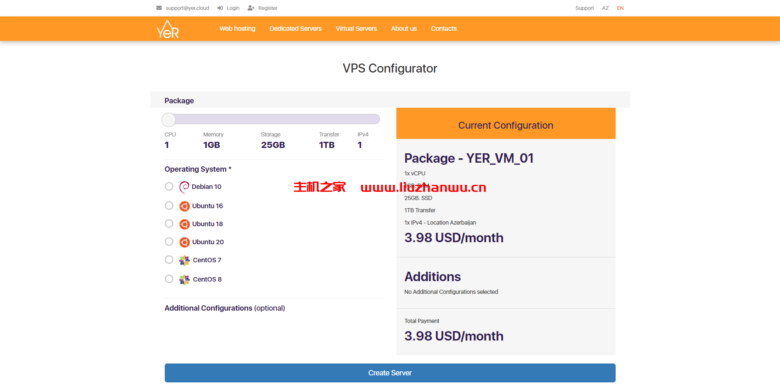Open the Dedicated Servers menu
Image resolution: width=780 pixels, height=384 pixels.
(295, 29)
